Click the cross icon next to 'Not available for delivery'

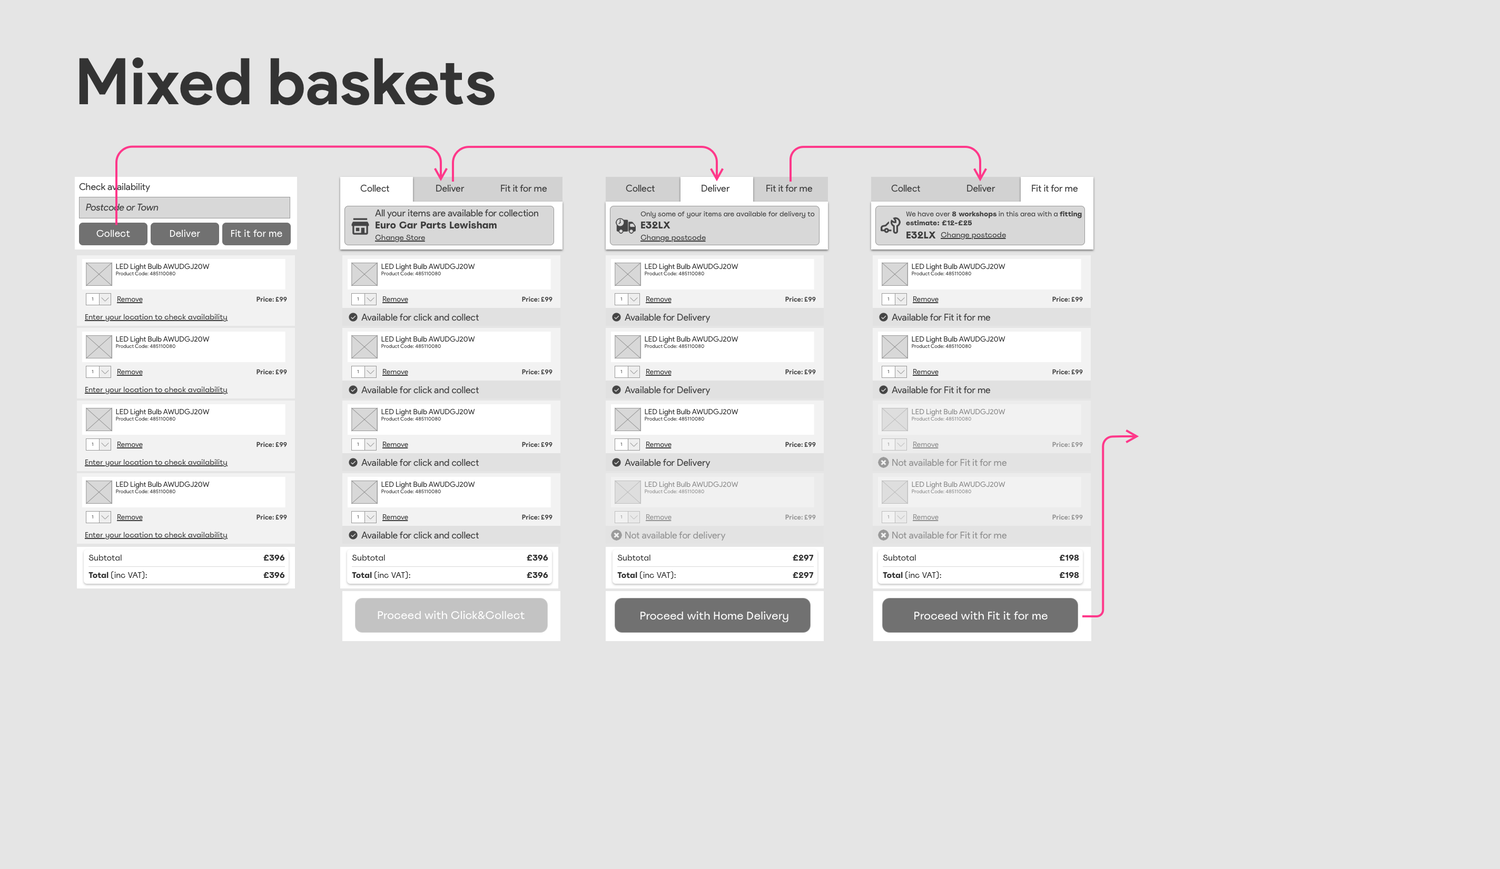click(616, 535)
